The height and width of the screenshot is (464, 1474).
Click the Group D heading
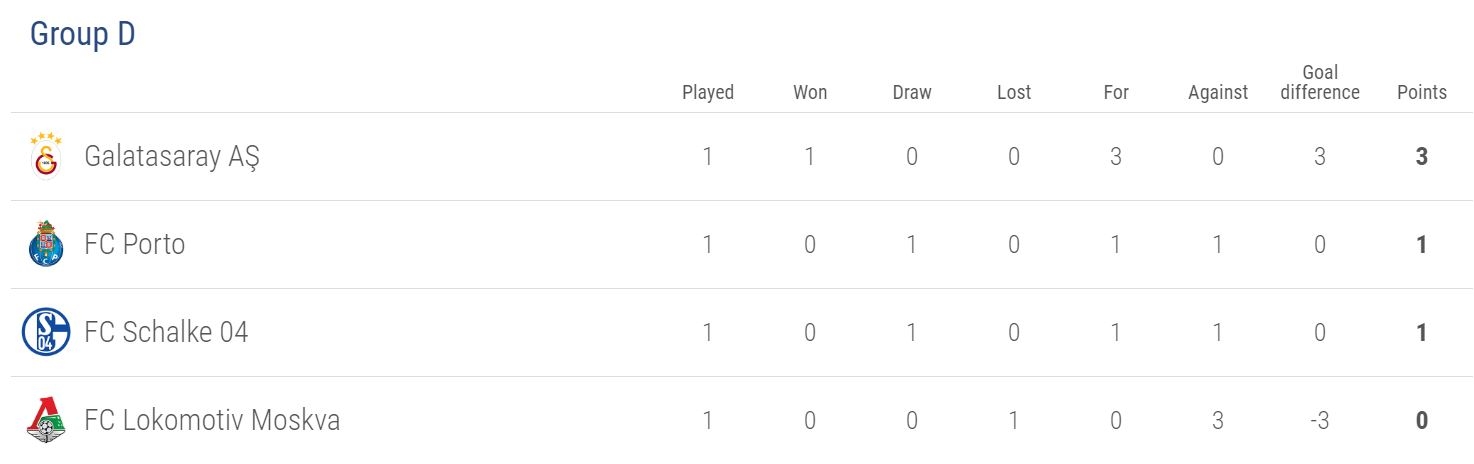coord(82,34)
